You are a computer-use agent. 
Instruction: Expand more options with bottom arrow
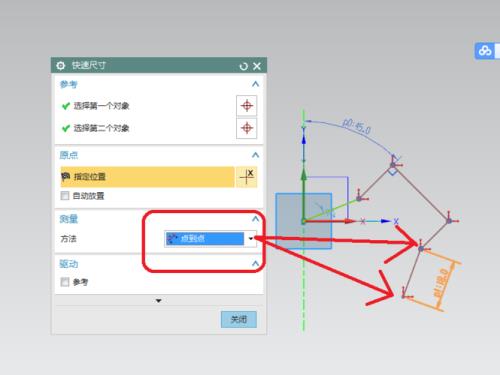(x=159, y=301)
